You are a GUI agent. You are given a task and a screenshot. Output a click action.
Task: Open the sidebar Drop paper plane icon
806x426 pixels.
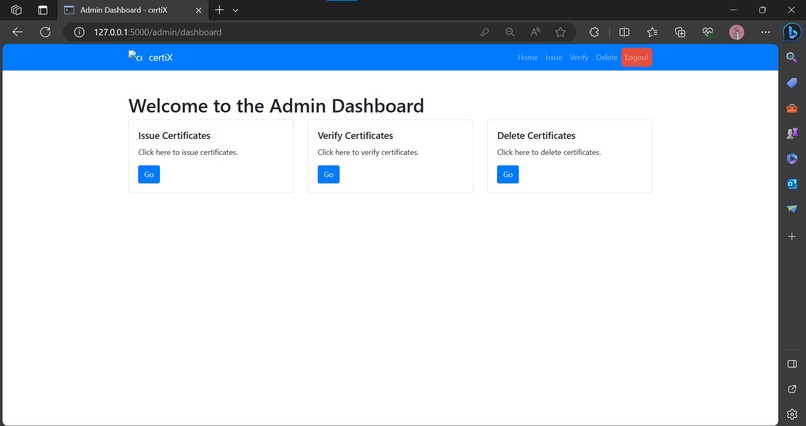point(792,209)
